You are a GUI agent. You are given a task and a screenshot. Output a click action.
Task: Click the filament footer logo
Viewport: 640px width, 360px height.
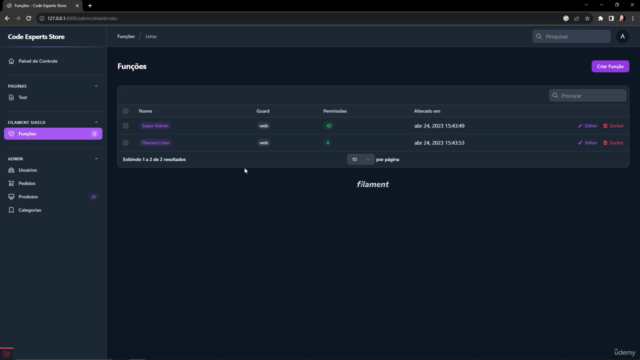[x=373, y=184]
